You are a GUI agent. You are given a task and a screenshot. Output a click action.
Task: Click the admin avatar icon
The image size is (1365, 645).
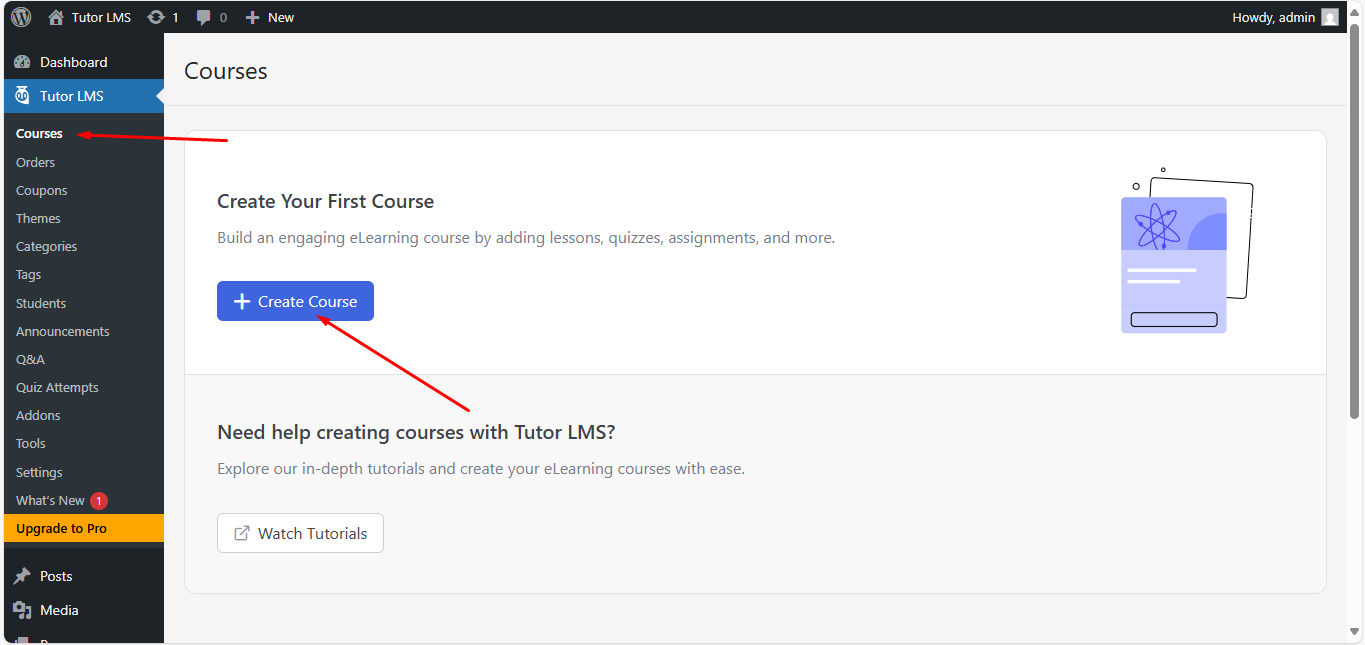click(x=1329, y=17)
